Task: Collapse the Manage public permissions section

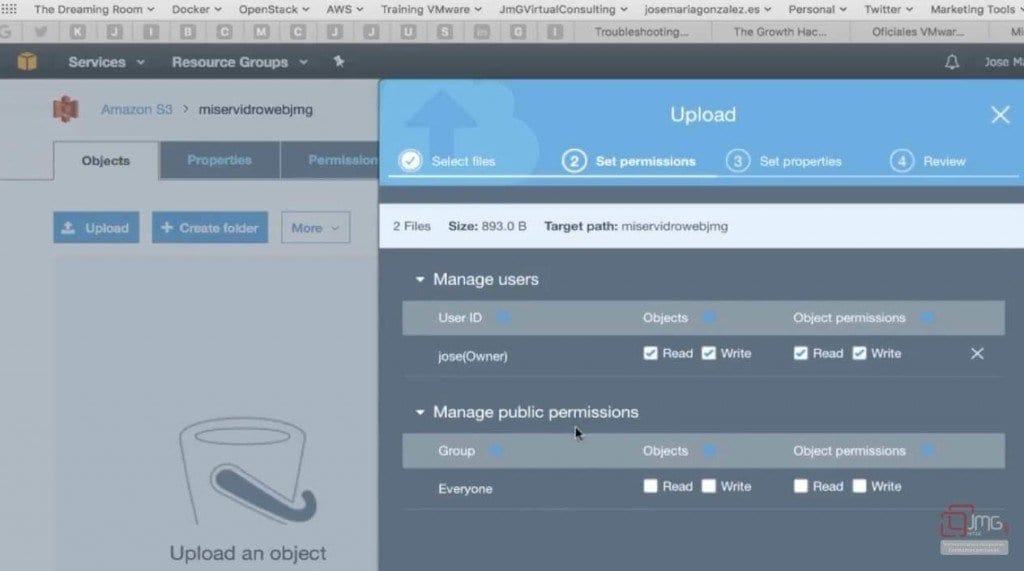Action: click(x=420, y=412)
